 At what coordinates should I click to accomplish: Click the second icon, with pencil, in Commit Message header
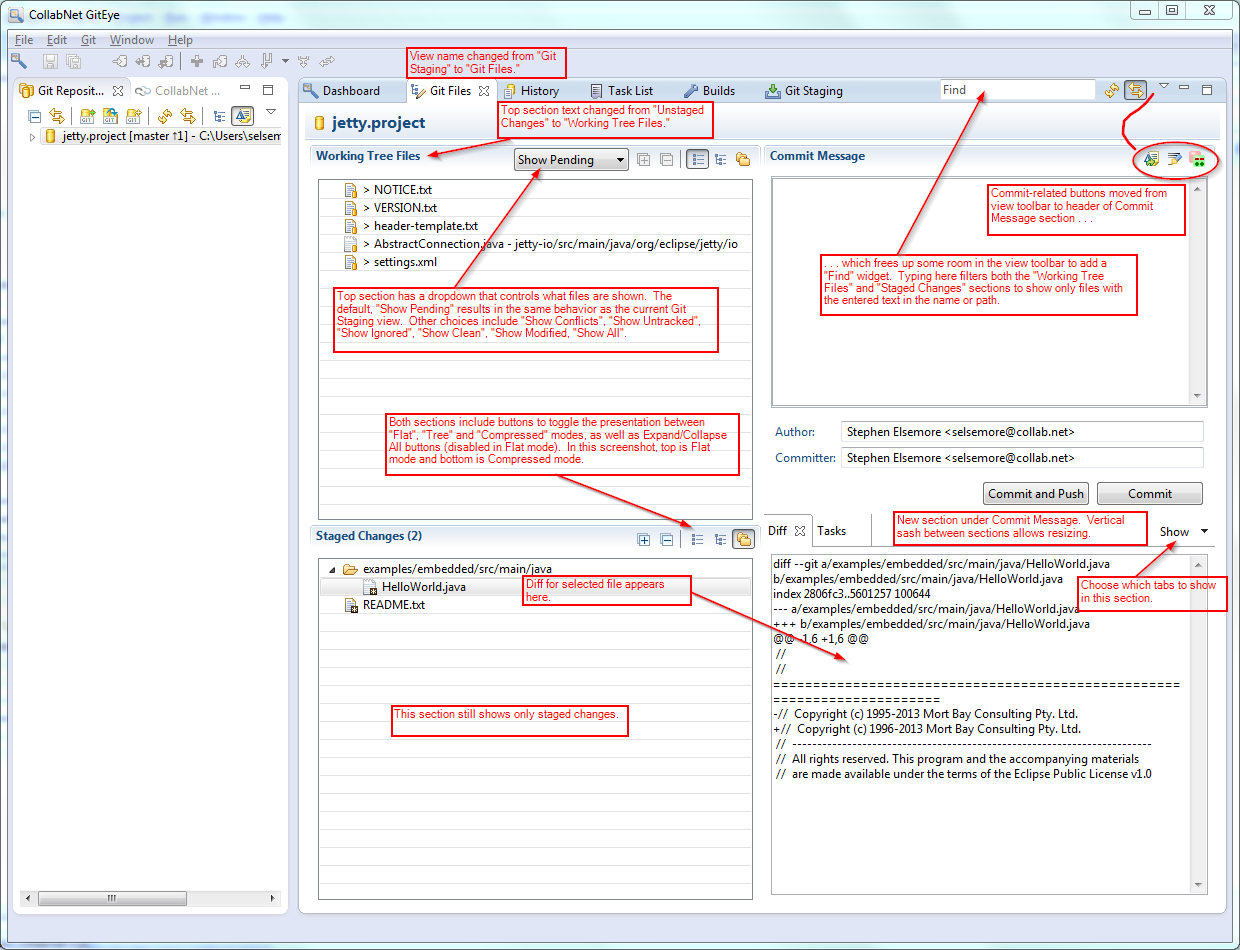tap(1174, 159)
